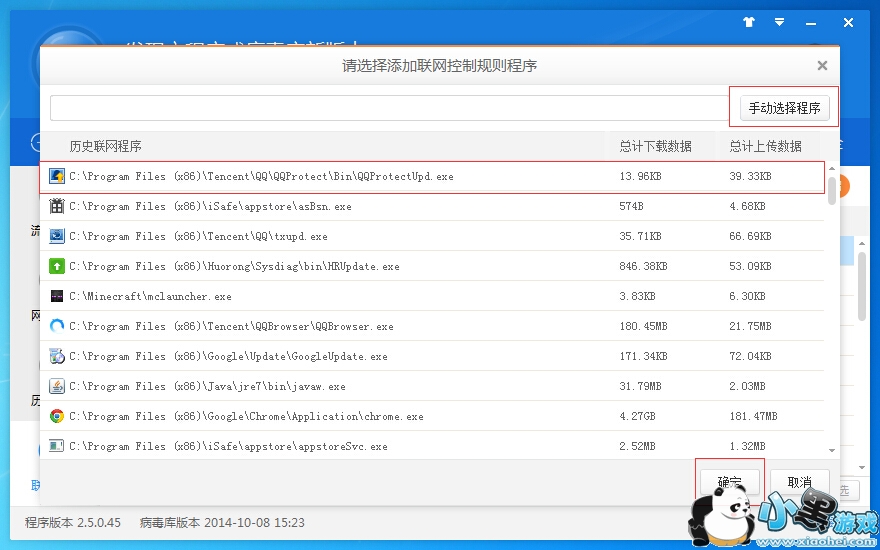Open main window menu triangle icon
This screenshot has width=880, height=550.
pos(780,22)
